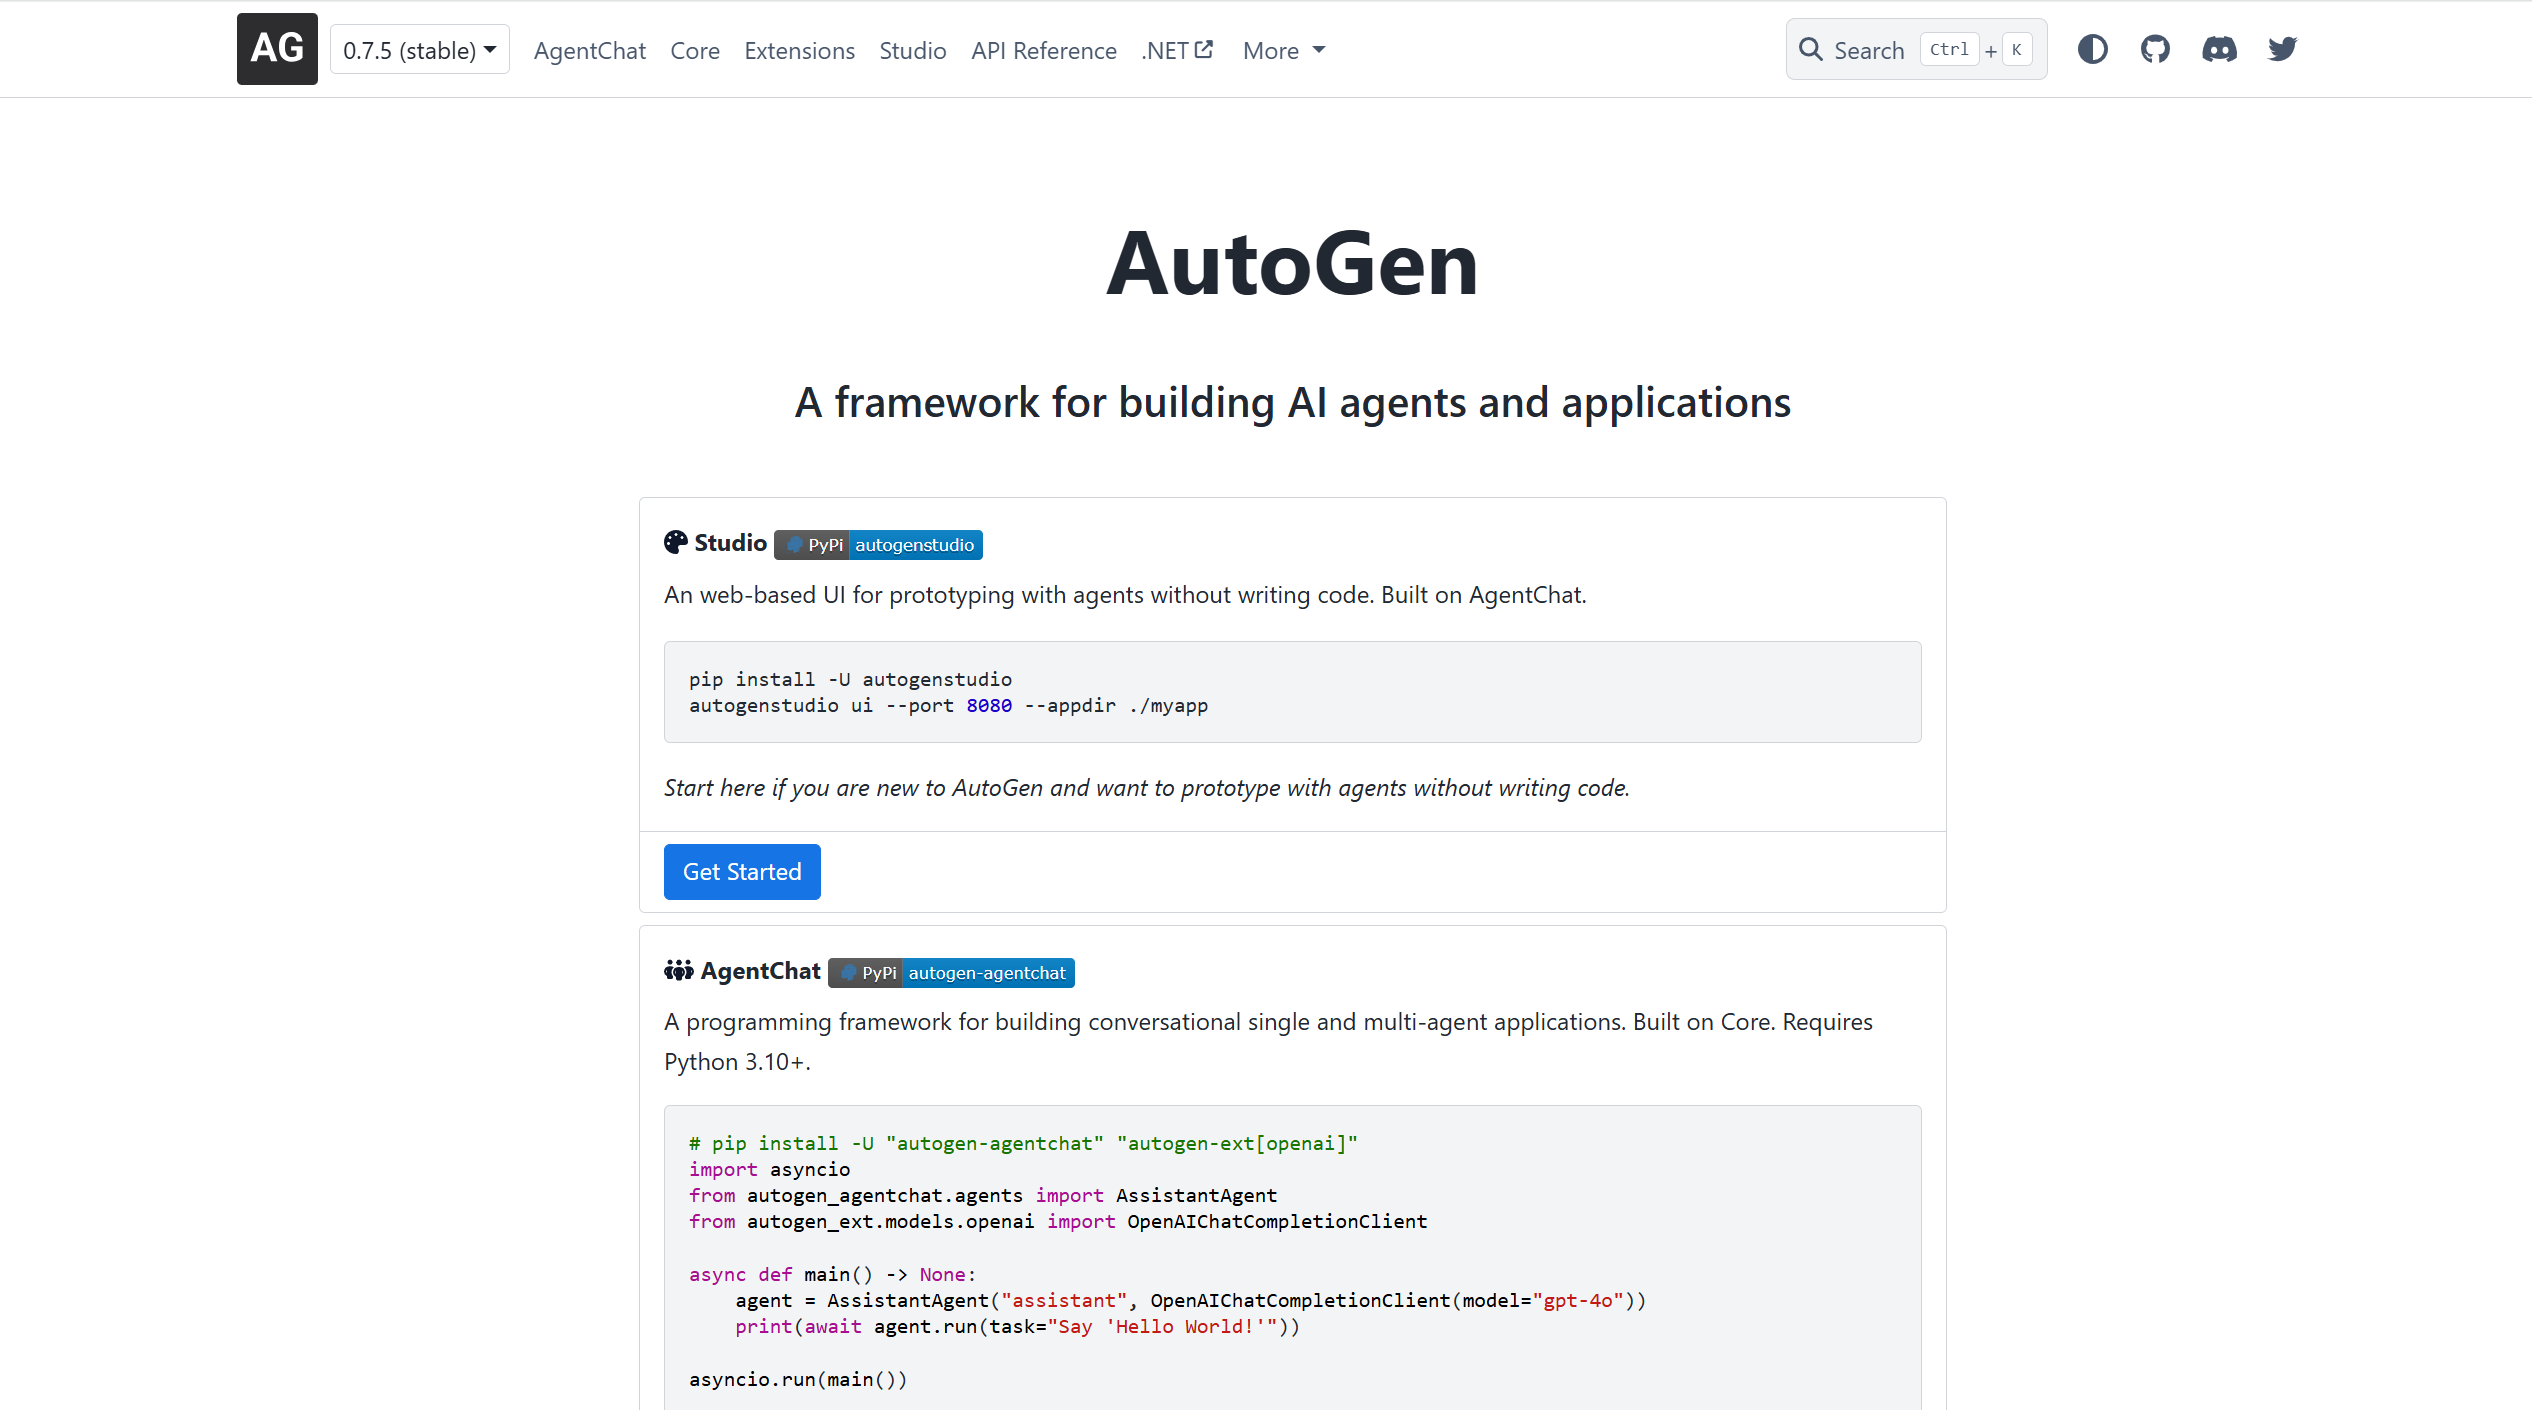Viewport: 2532px width, 1410px height.
Task: Click the Studio palette icon
Action: (676, 543)
